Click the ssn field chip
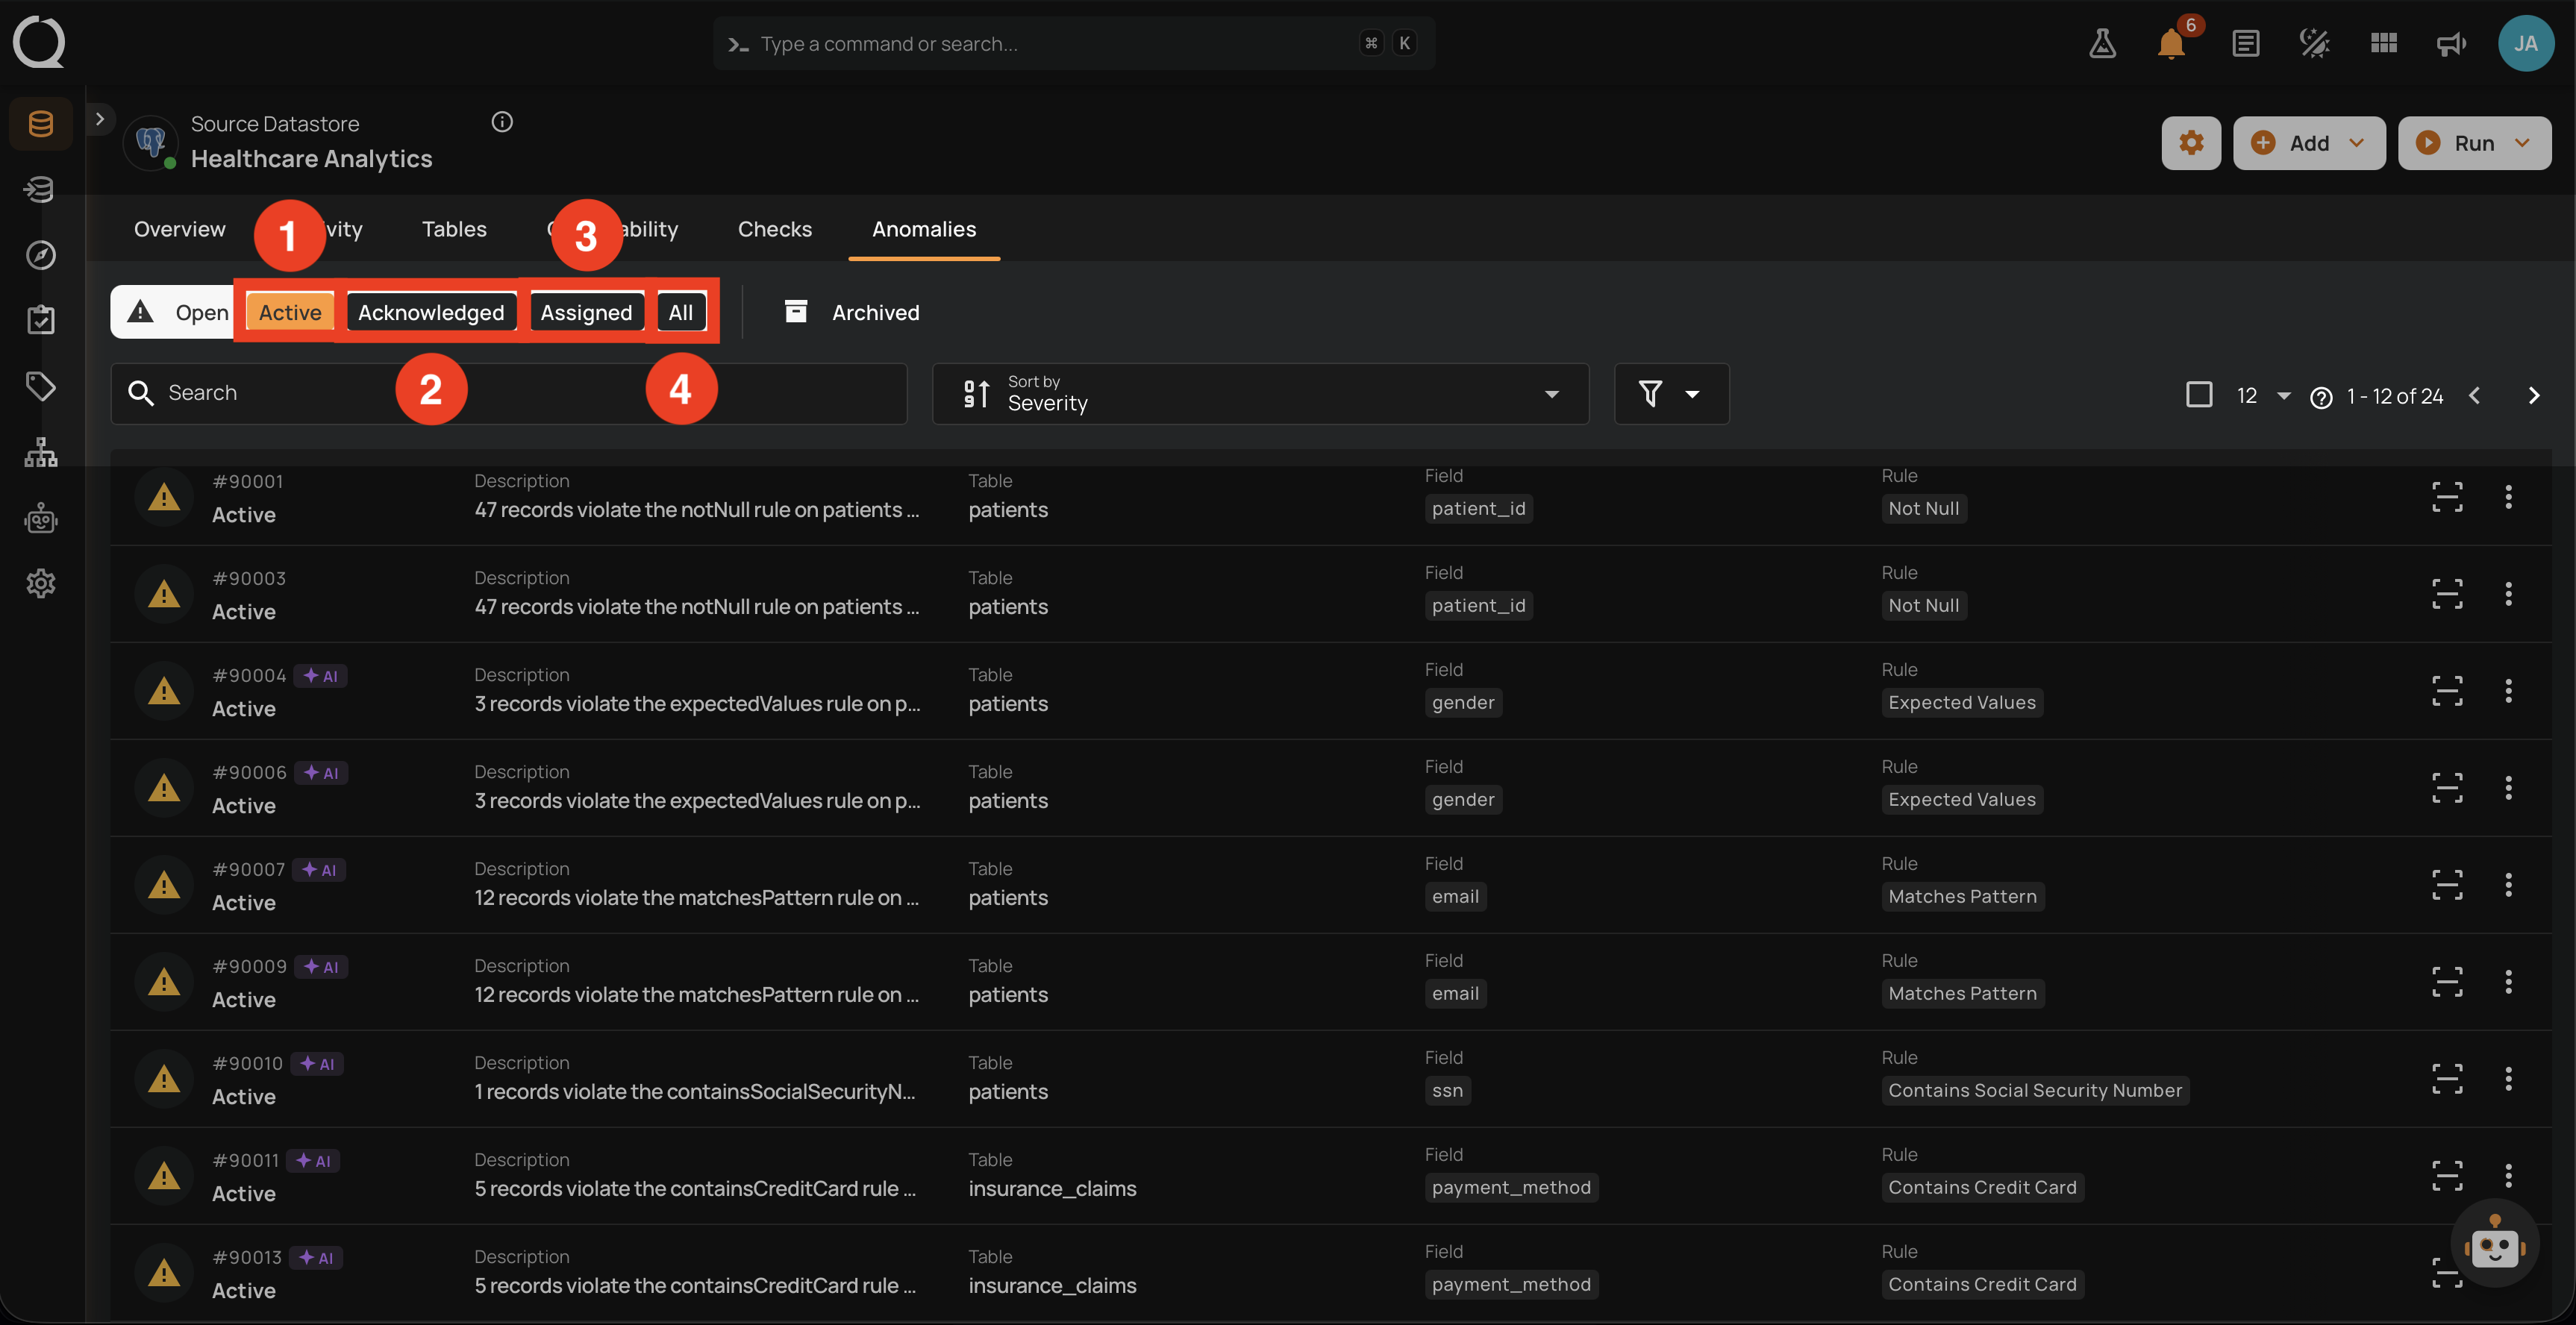Viewport: 2576px width, 1325px height. (1447, 1090)
